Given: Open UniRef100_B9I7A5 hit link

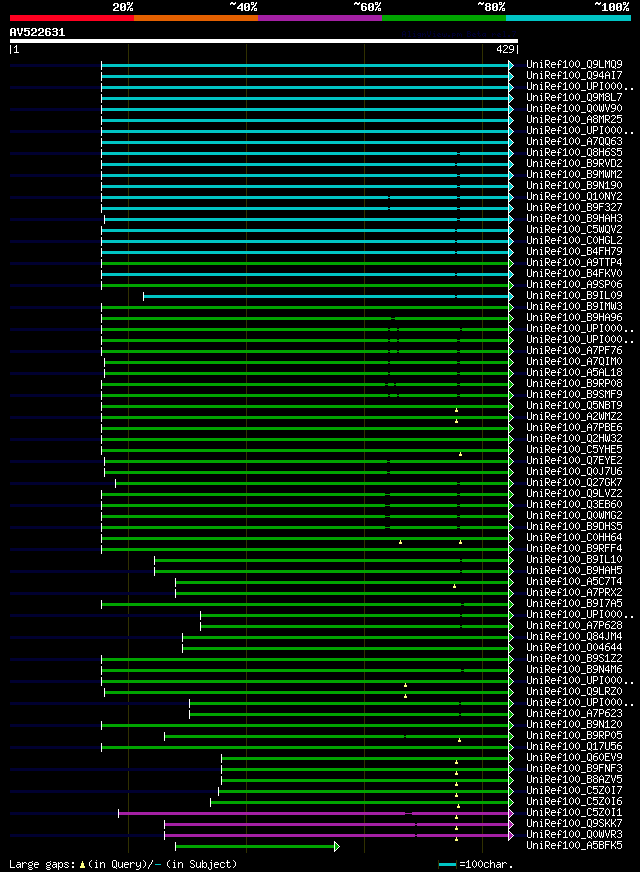Looking at the screenshot, I should pyautogui.click(x=574, y=603).
